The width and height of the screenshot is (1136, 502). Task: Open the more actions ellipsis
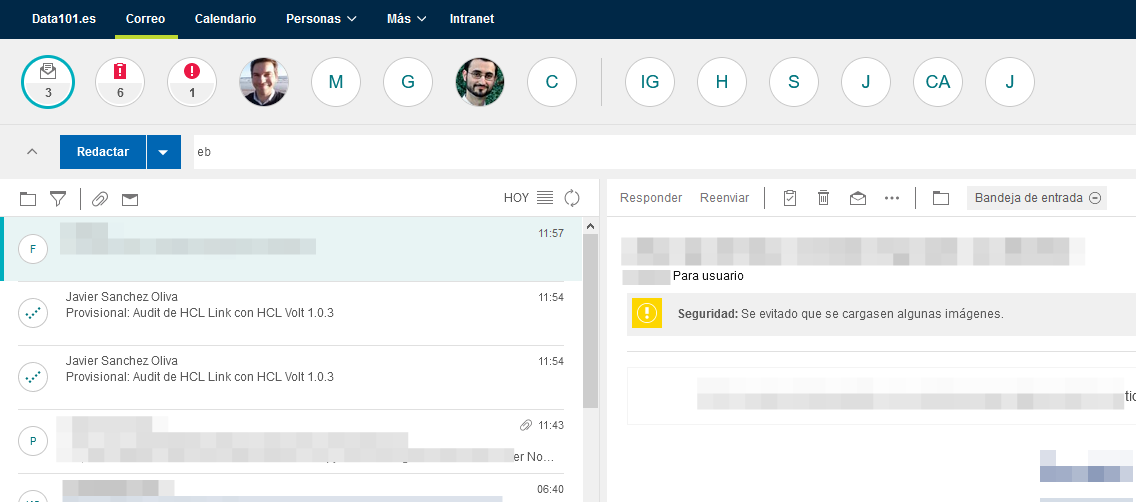click(892, 198)
